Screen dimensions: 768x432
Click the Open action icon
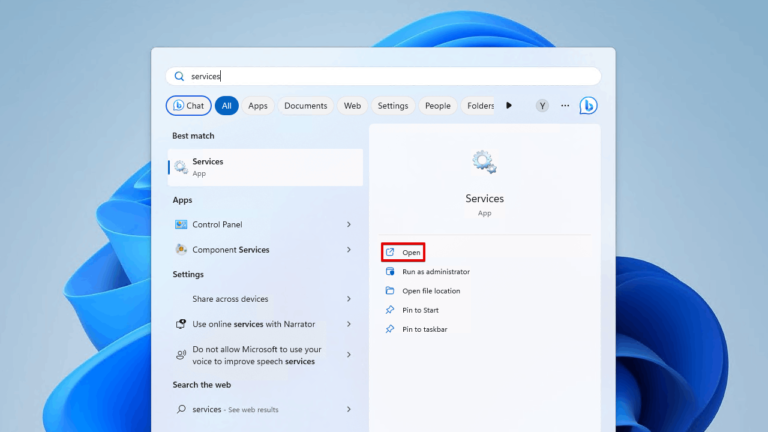pos(390,252)
